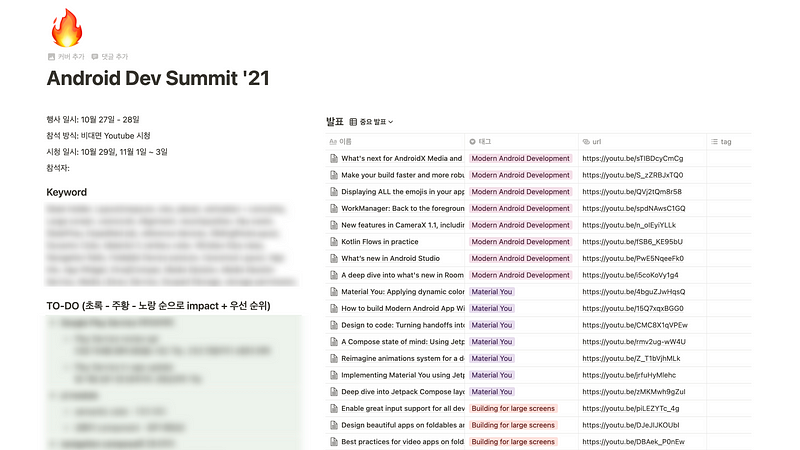Open link https://youtu.be/piLEZYTc_4g
800x450 pixels.
point(631,409)
